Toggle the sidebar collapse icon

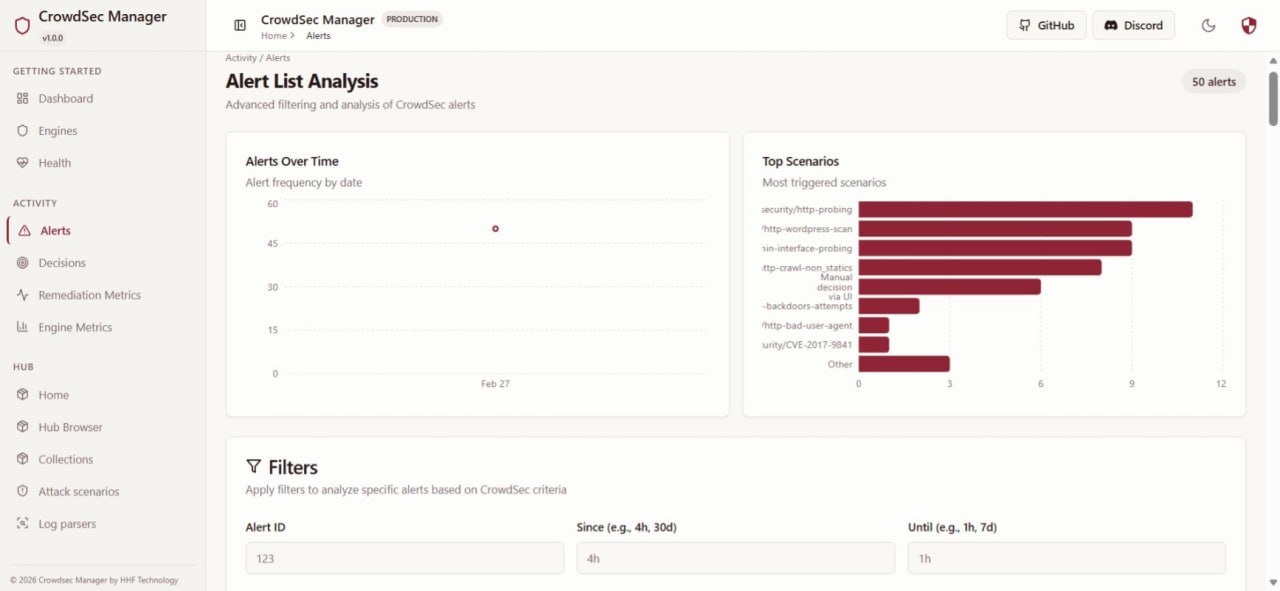click(240, 25)
